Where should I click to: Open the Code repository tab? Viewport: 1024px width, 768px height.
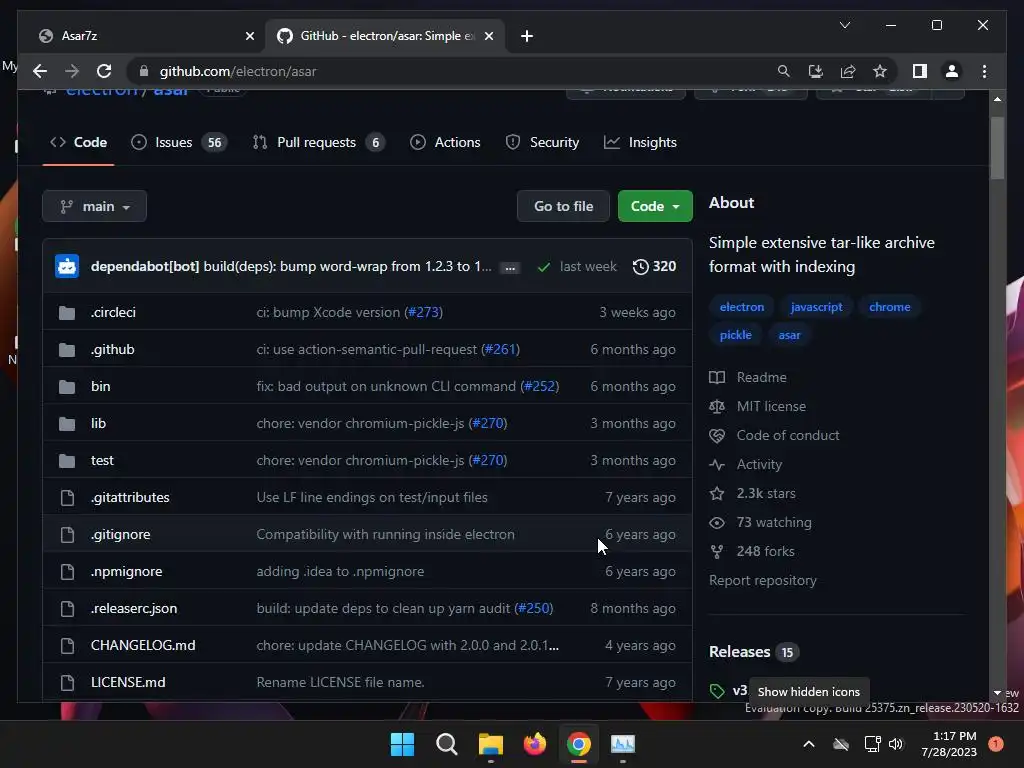tap(78, 142)
